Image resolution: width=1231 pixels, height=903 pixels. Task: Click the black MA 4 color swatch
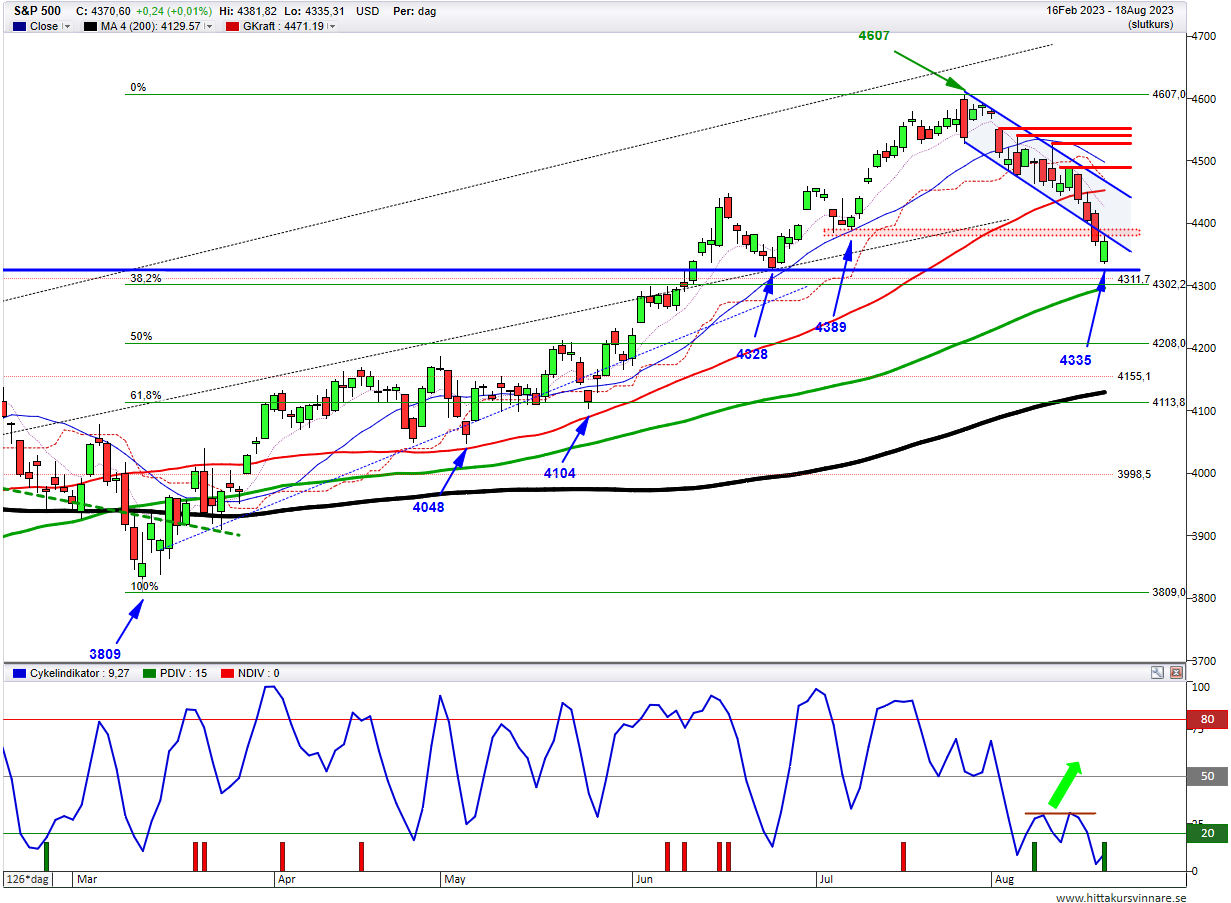[90, 27]
